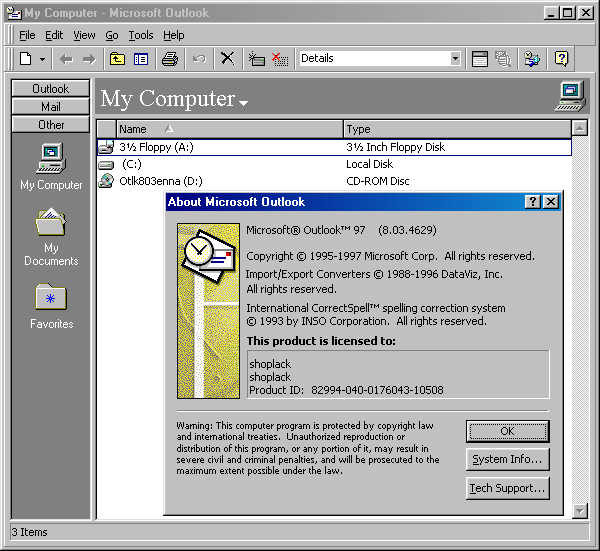600x551 pixels.
Task: Close the About Microsoft Outlook dialog
Action: tap(551, 202)
